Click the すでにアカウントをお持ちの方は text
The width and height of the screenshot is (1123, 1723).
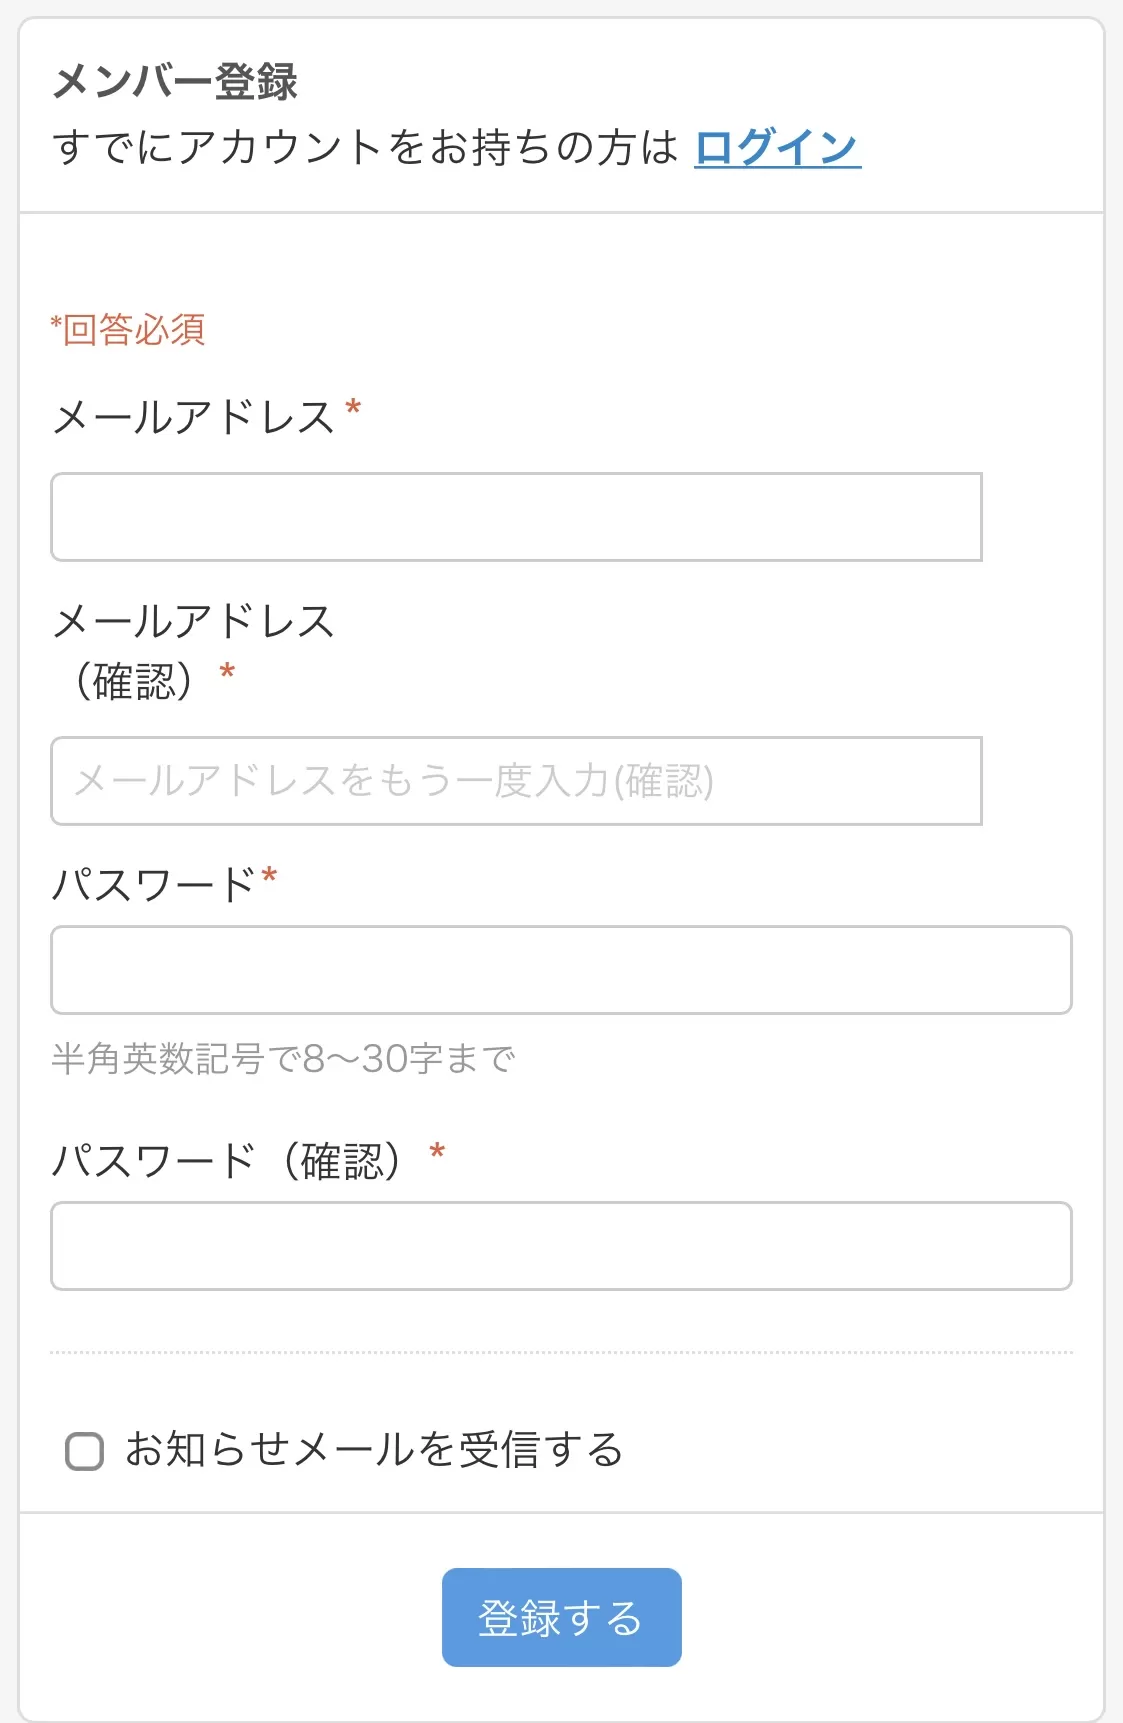365,148
